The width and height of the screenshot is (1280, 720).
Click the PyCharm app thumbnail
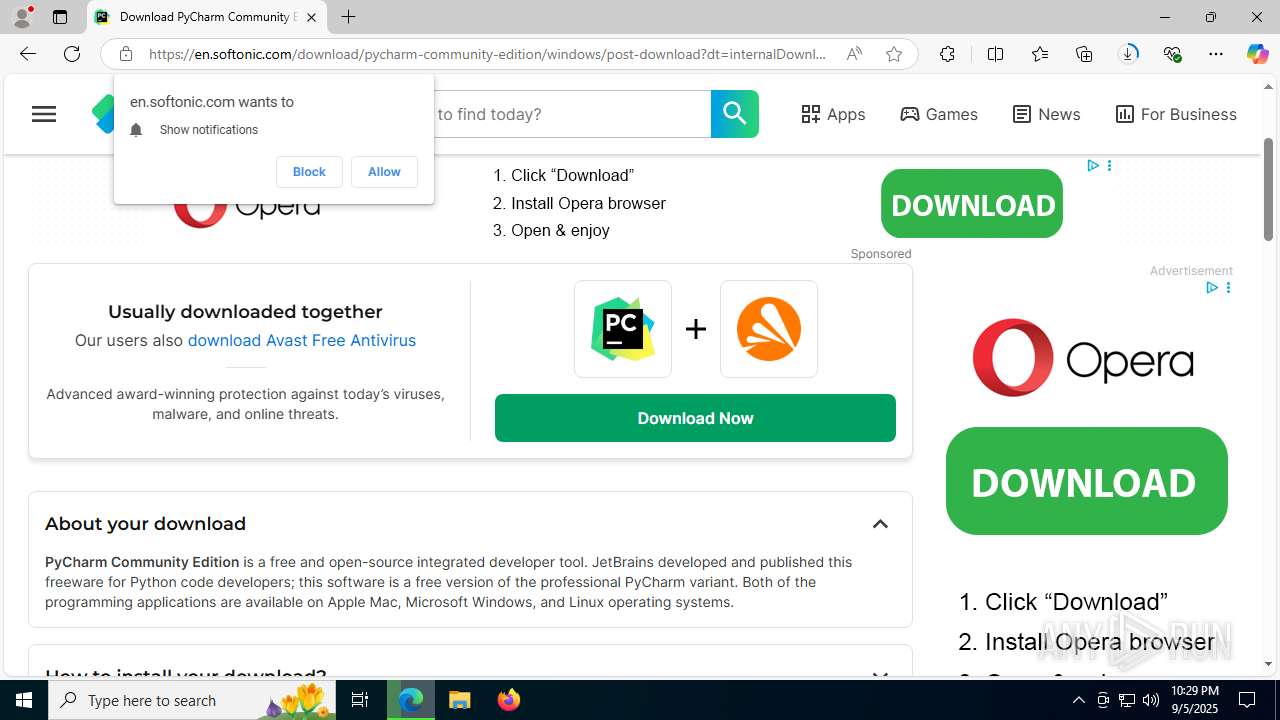[623, 329]
